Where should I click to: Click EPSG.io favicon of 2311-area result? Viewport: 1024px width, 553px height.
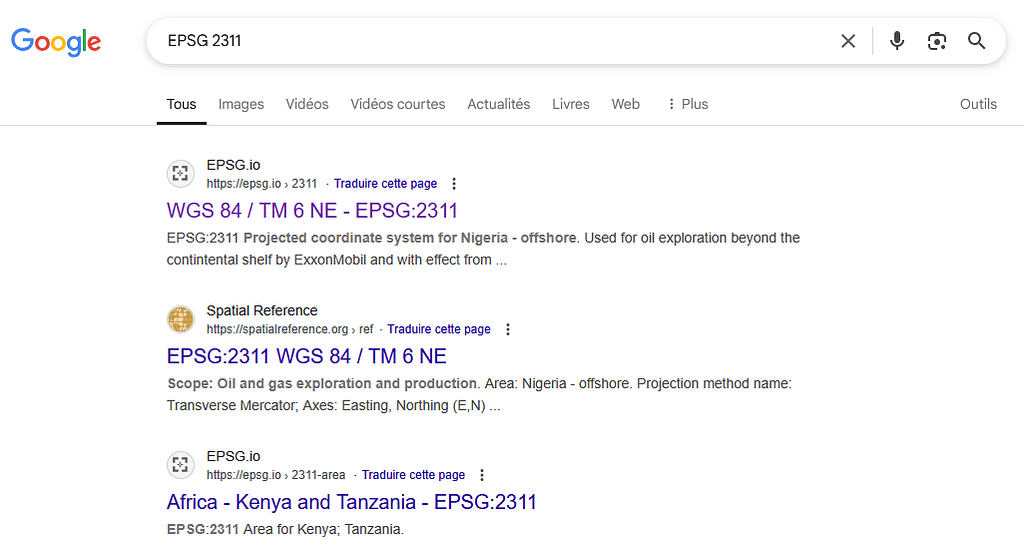tap(180, 465)
